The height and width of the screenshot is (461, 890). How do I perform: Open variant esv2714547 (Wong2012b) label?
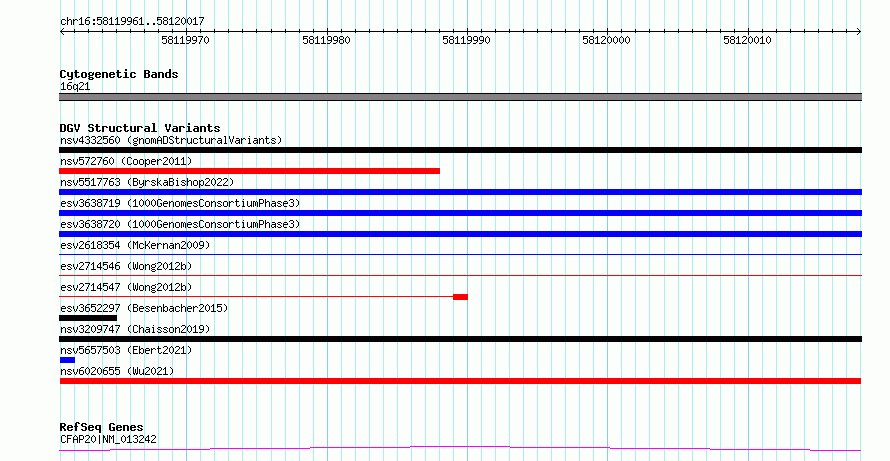tap(126, 287)
